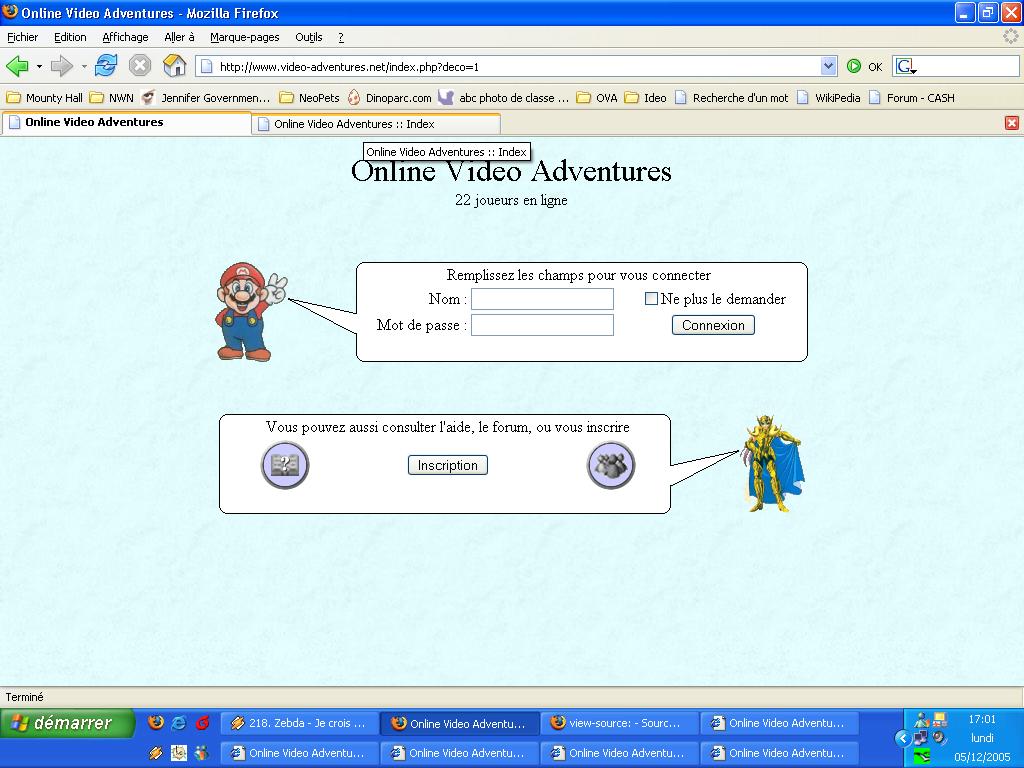Open the Fichier menu
The width and height of the screenshot is (1024, 768).
(23, 37)
